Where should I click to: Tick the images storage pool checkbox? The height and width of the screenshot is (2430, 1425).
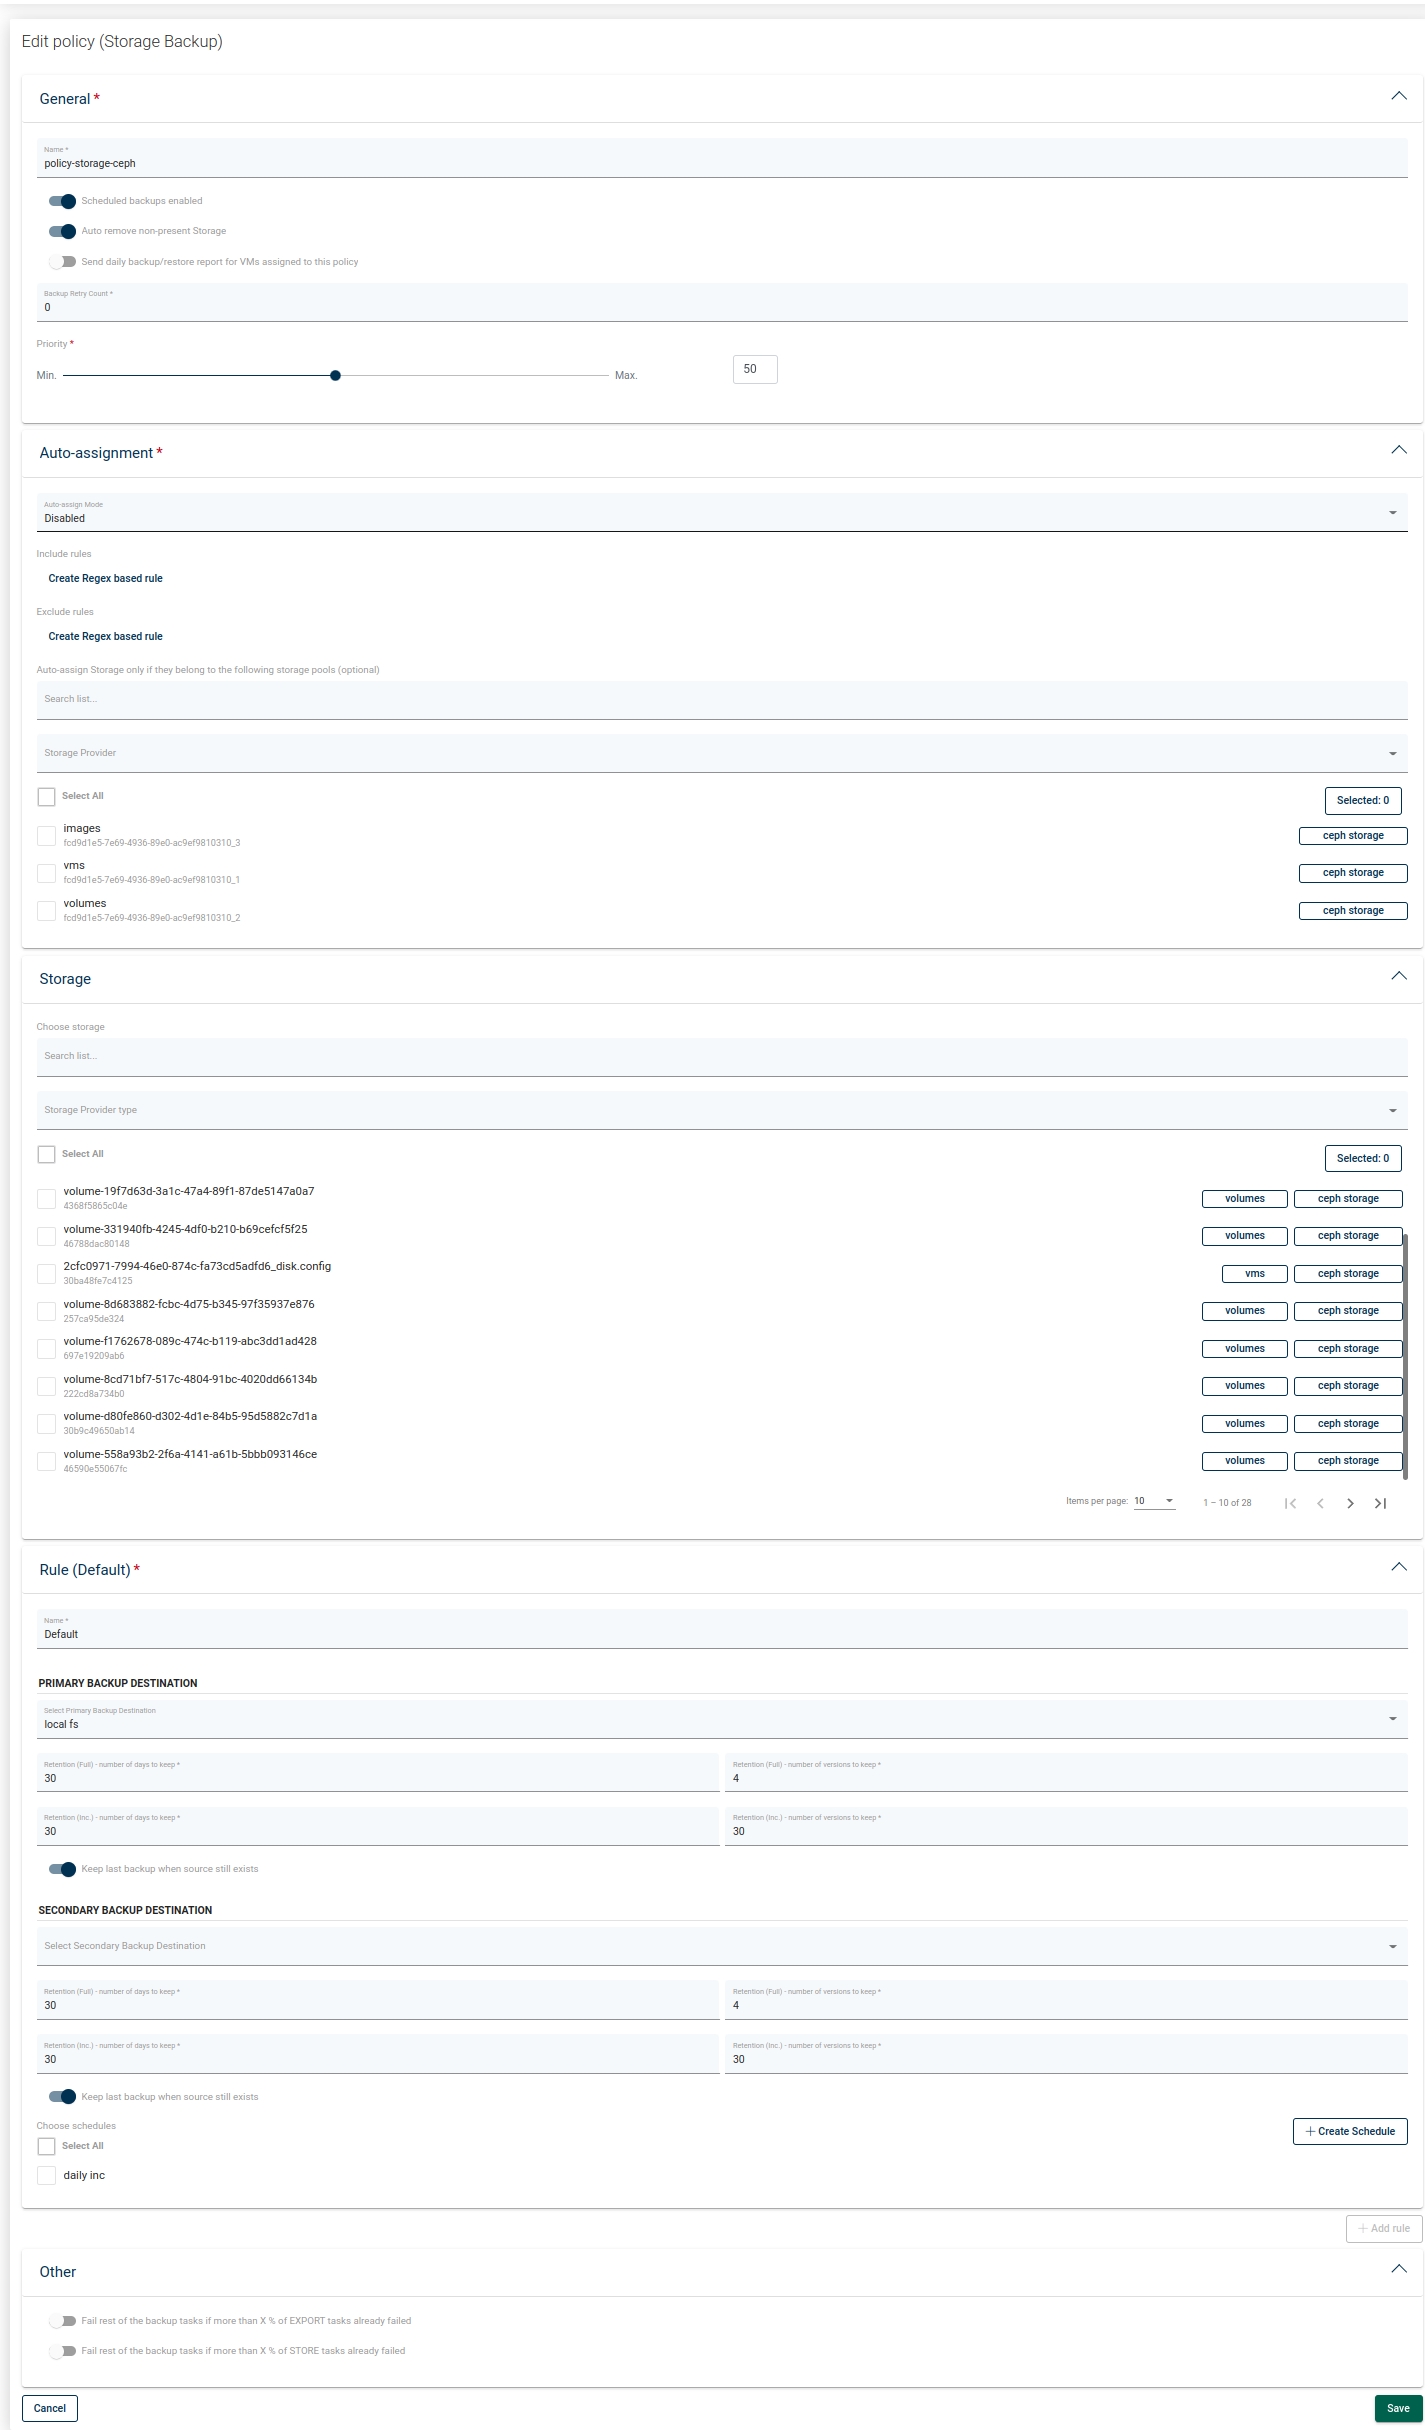[46, 835]
